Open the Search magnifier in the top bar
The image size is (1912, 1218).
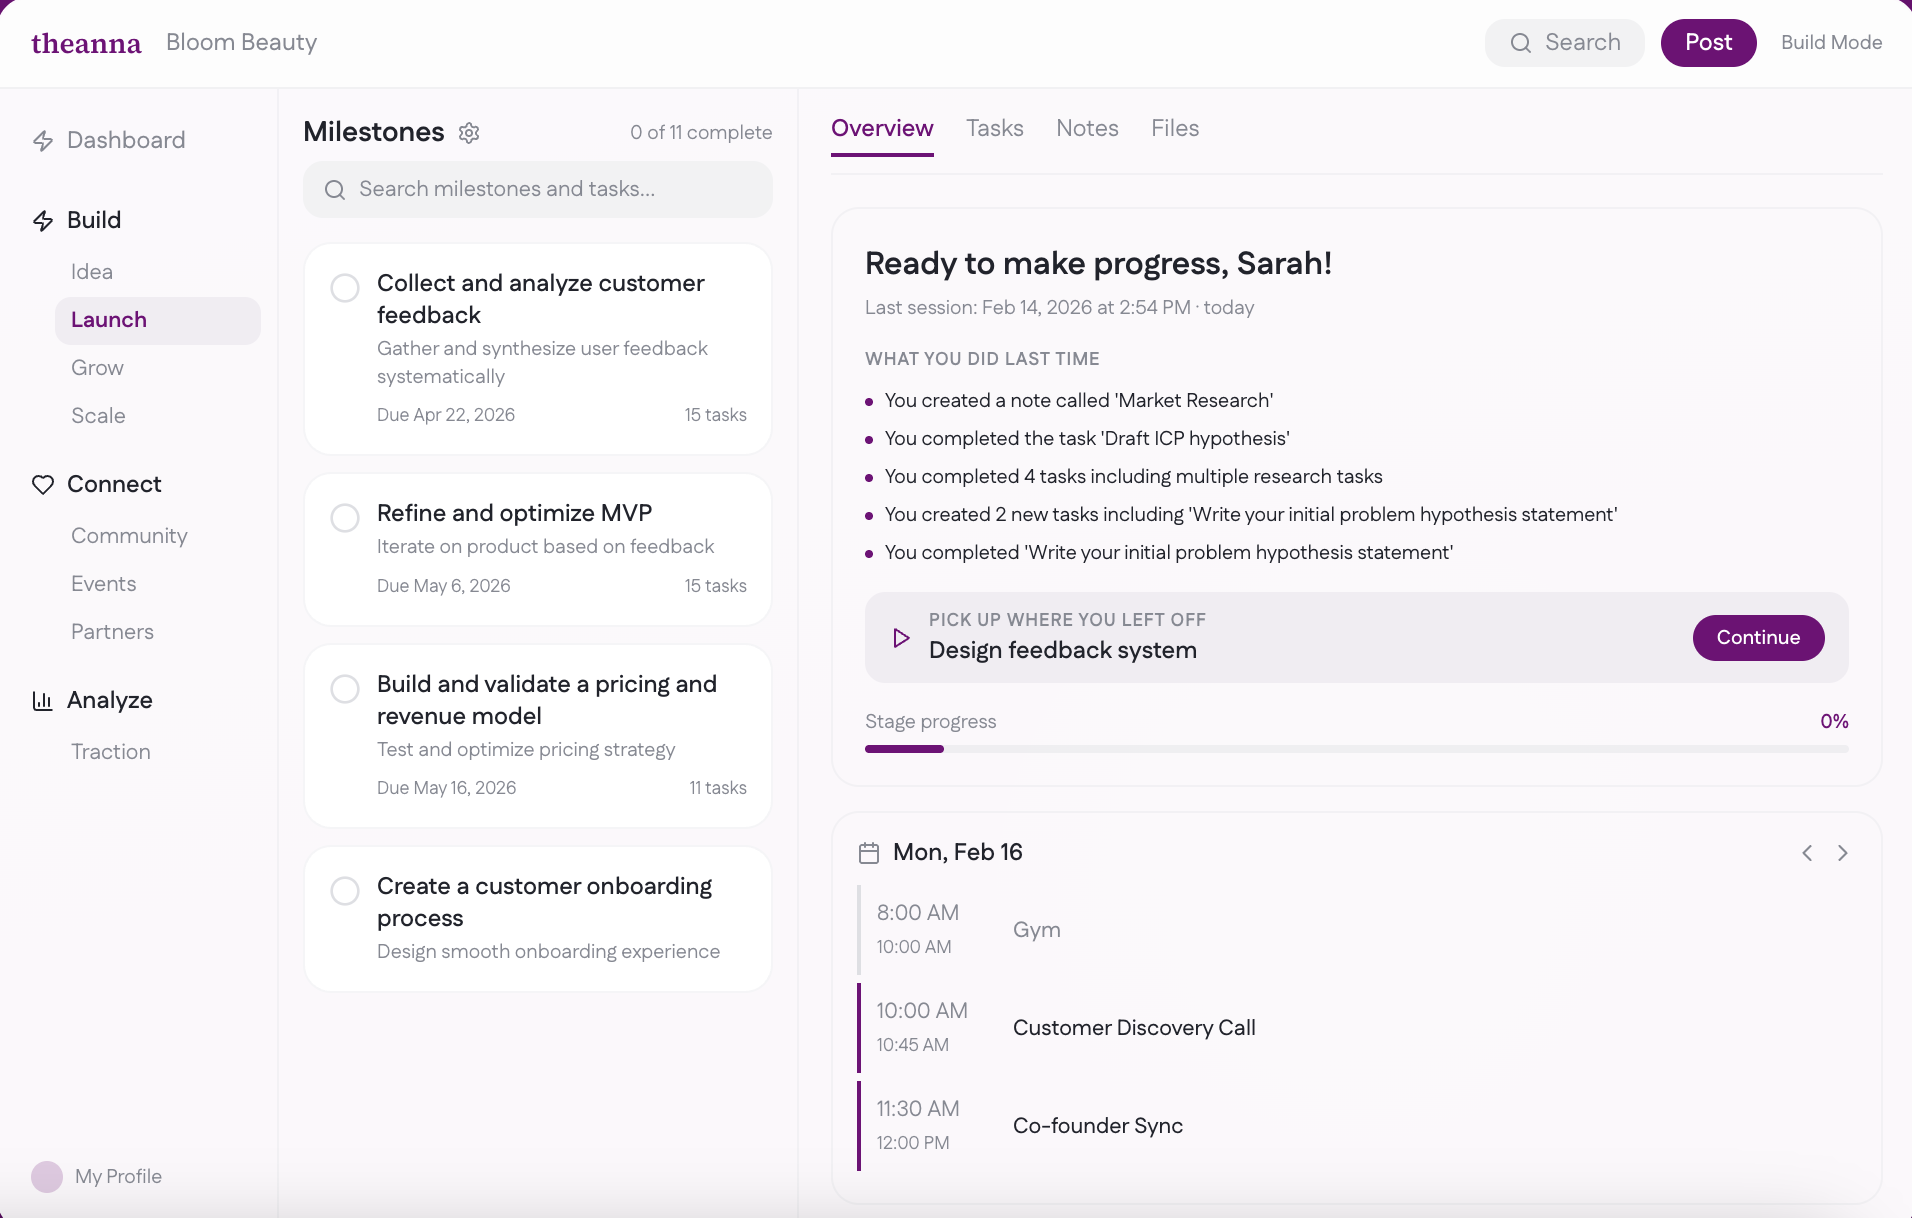coord(1521,43)
